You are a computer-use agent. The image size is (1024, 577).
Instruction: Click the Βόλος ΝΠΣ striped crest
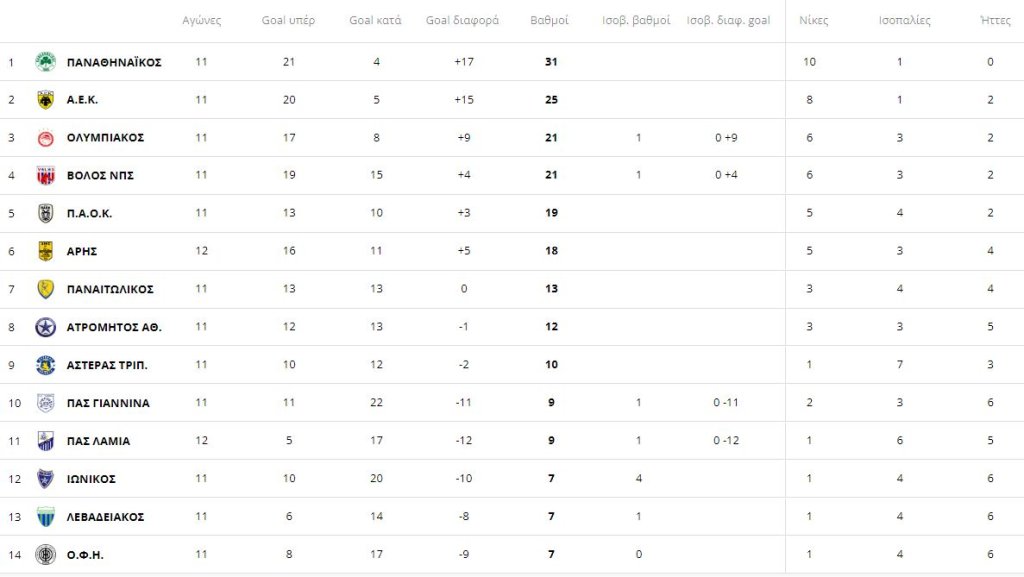(x=45, y=175)
